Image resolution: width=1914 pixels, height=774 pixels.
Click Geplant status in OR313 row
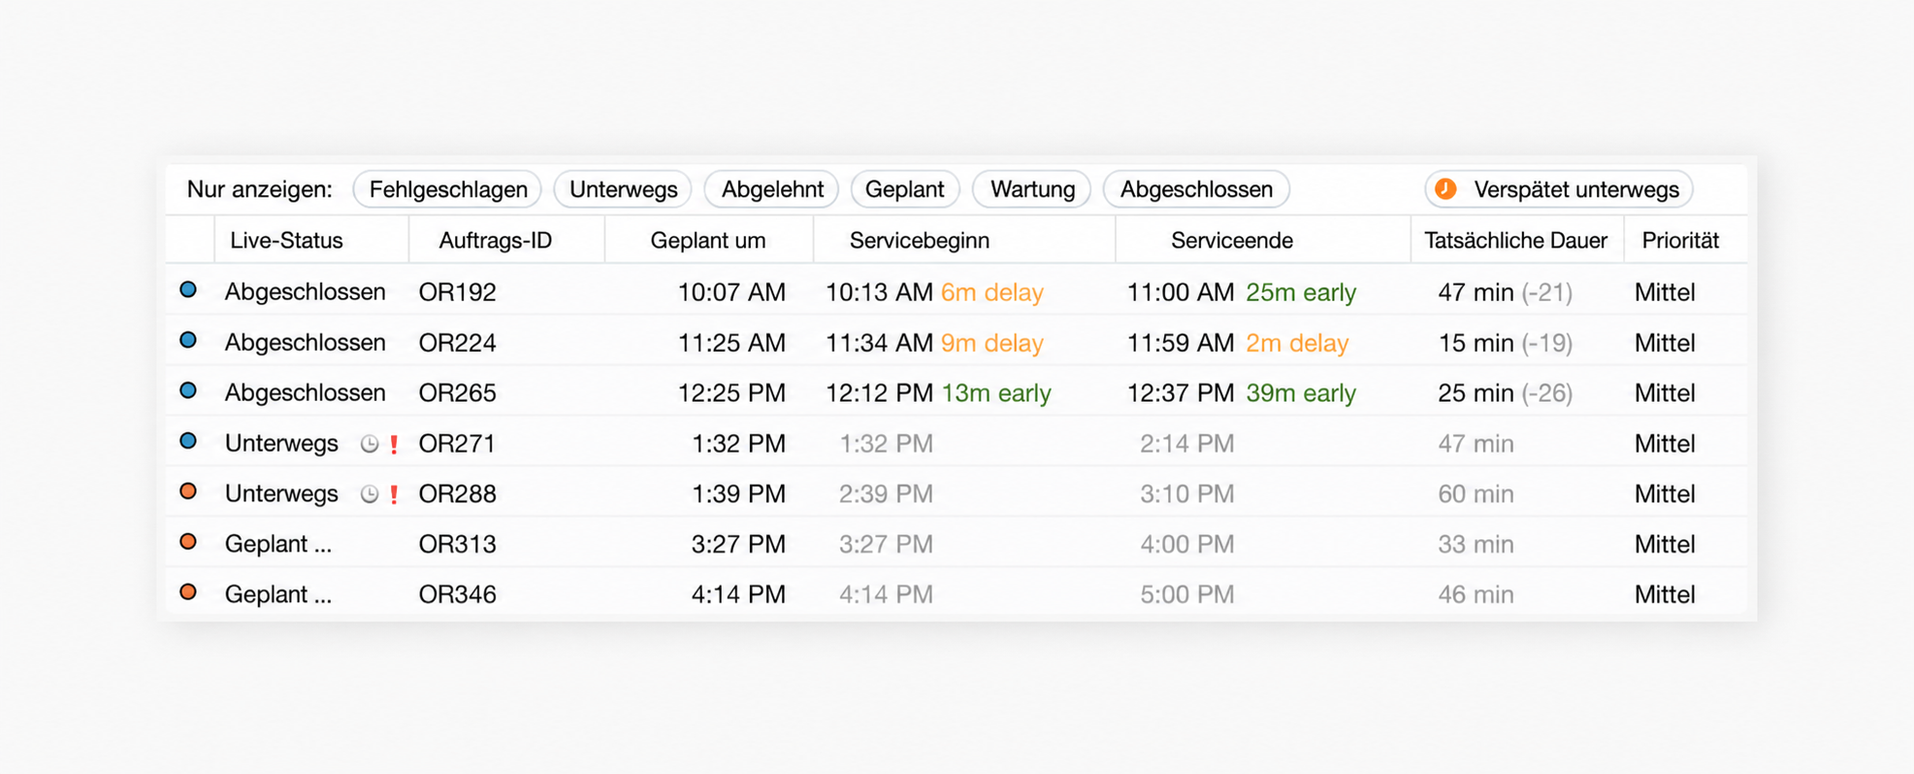coord(278,544)
